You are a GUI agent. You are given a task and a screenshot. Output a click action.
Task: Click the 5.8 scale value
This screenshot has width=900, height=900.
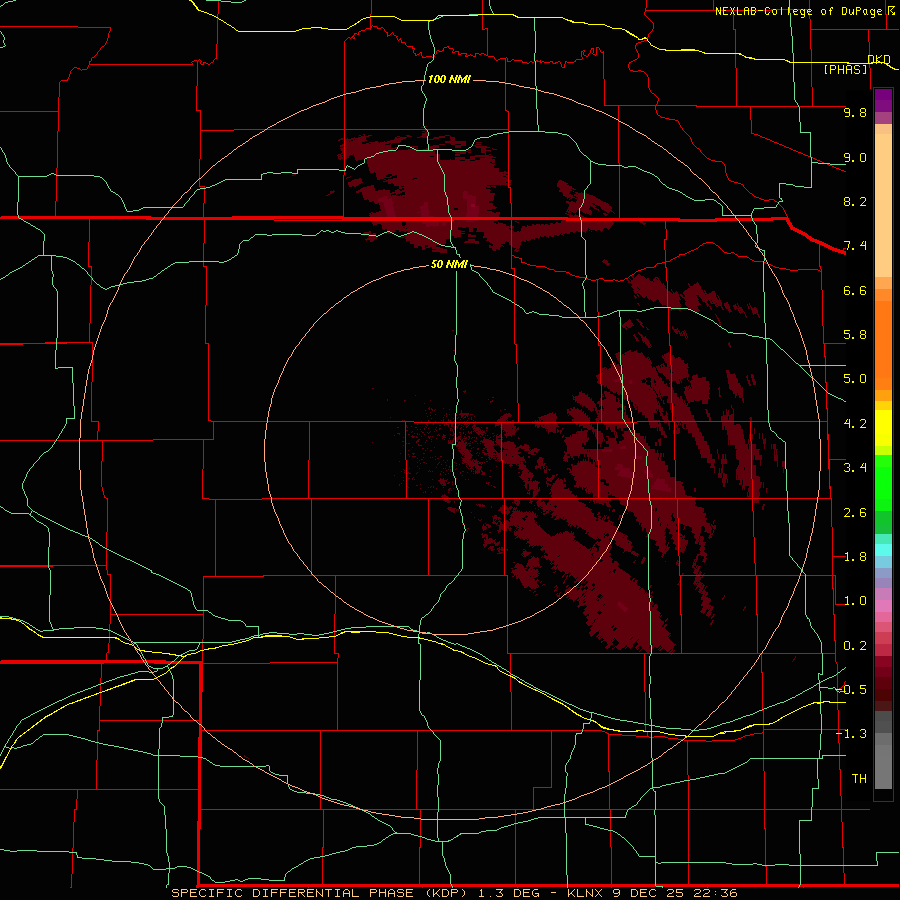coord(855,335)
